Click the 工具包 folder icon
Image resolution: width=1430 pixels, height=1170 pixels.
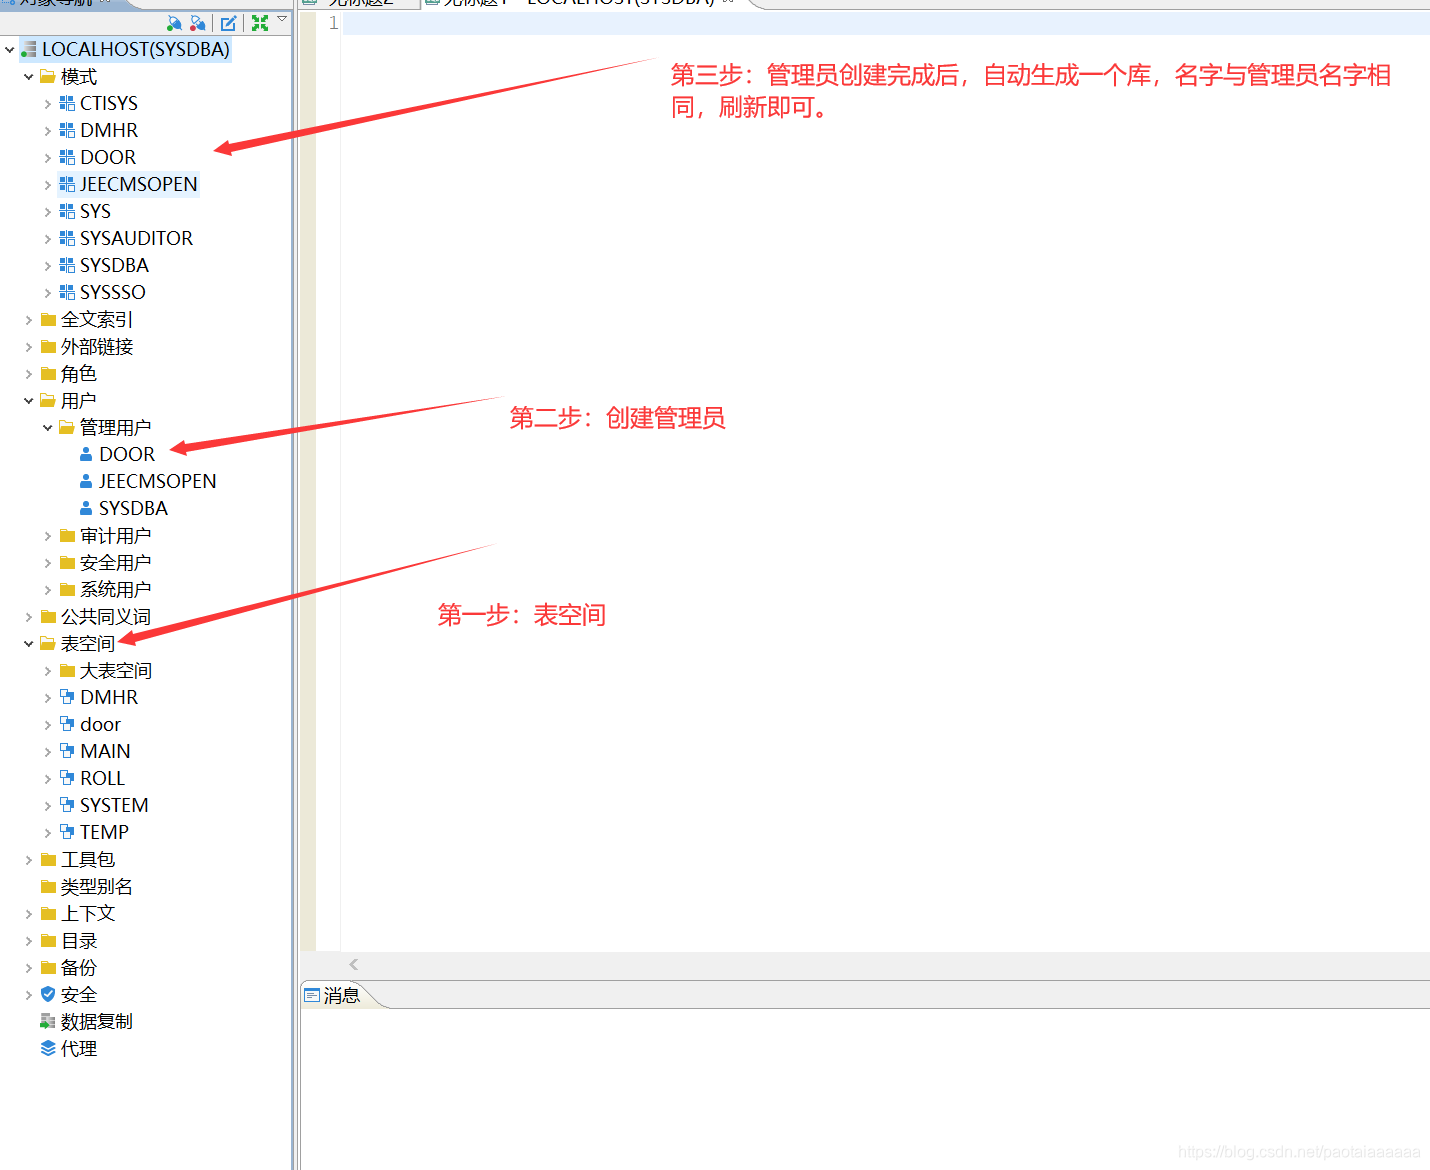[48, 859]
